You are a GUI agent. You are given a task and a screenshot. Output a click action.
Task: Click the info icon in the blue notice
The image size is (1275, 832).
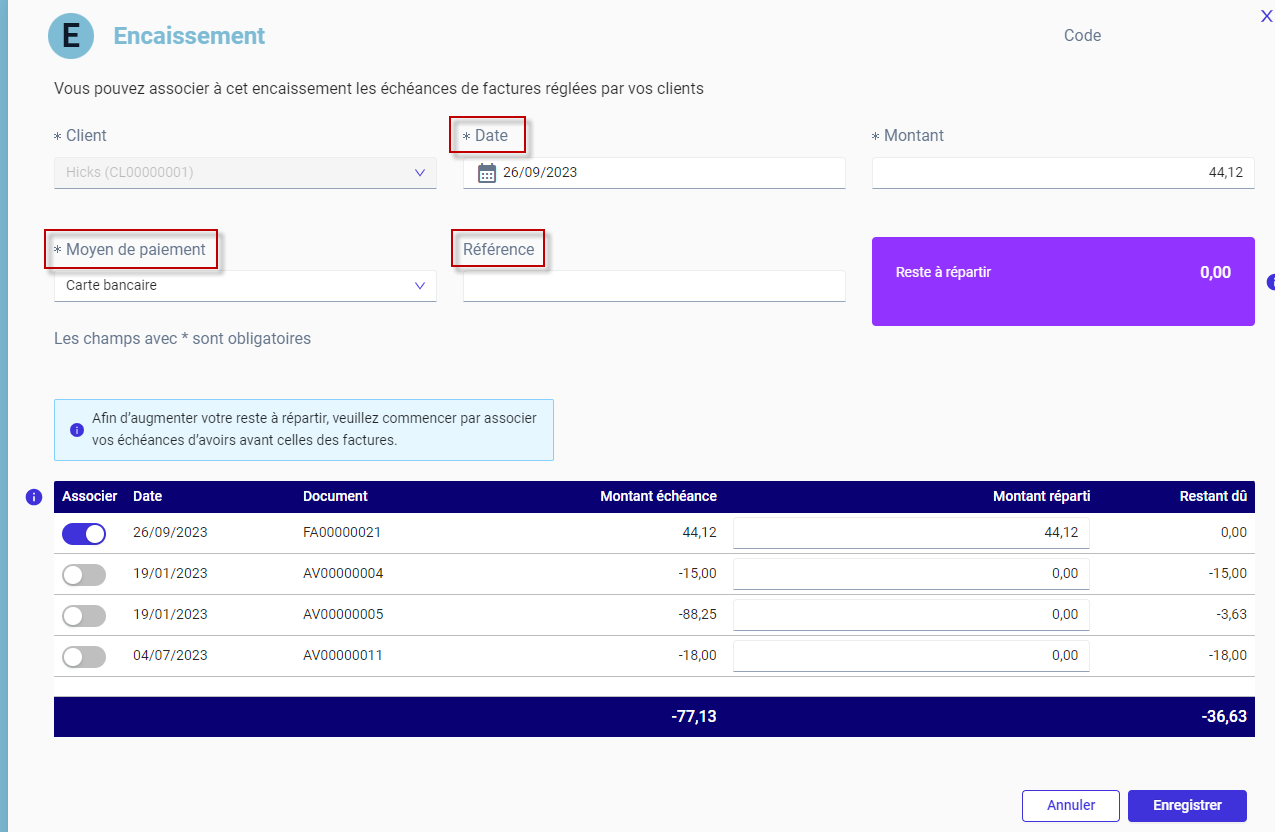pos(77,430)
